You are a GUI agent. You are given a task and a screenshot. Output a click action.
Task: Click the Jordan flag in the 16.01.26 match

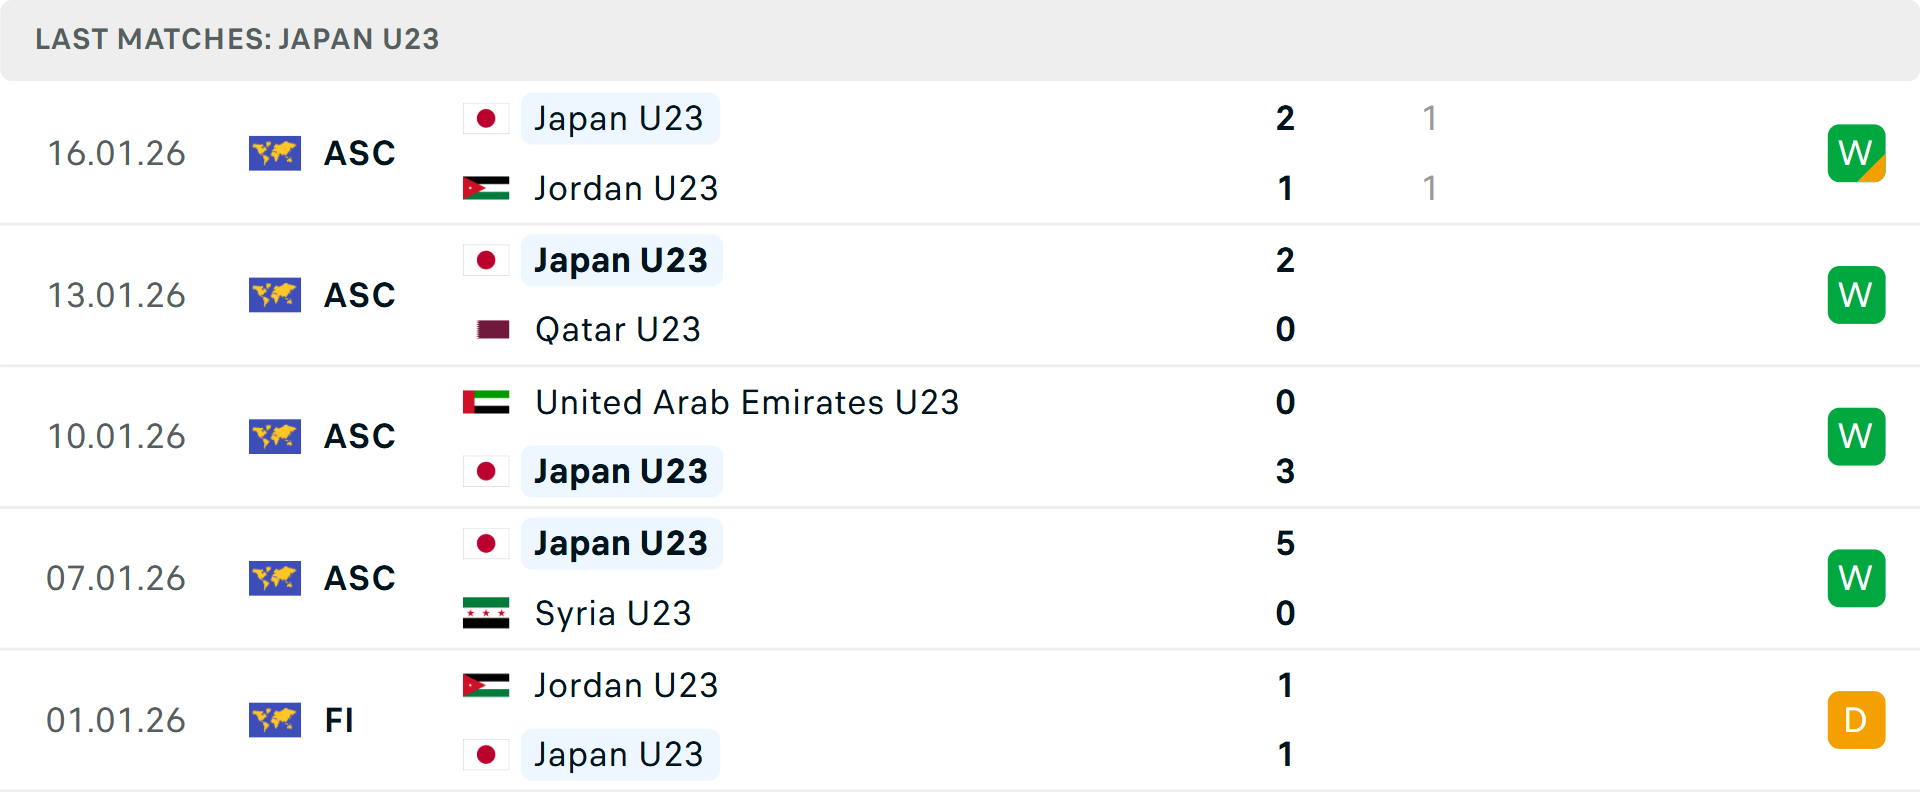(x=486, y=188)
